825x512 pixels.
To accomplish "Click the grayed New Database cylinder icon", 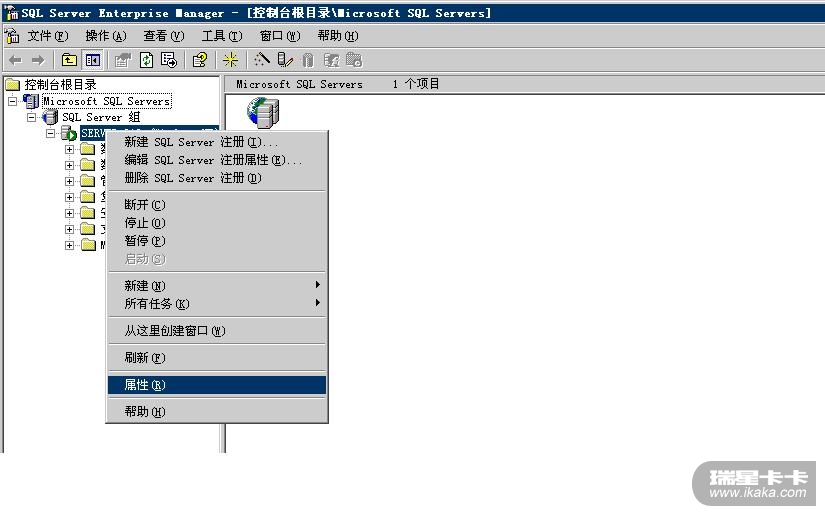I will [x=308, y=61].
